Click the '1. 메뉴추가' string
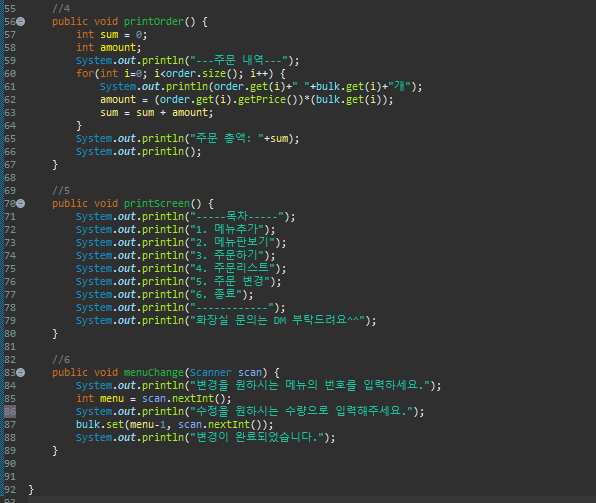Screen dimensions: 596x503 click(227, 230)
